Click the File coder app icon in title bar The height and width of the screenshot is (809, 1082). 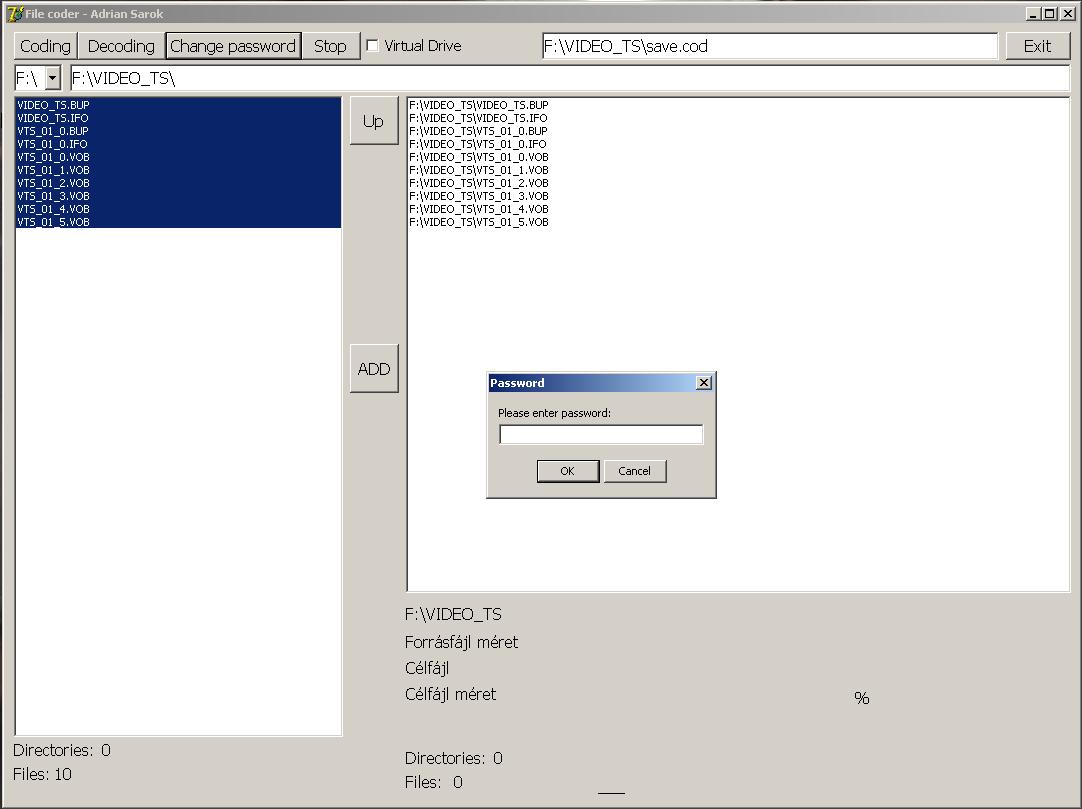click(x=14, y=13)
